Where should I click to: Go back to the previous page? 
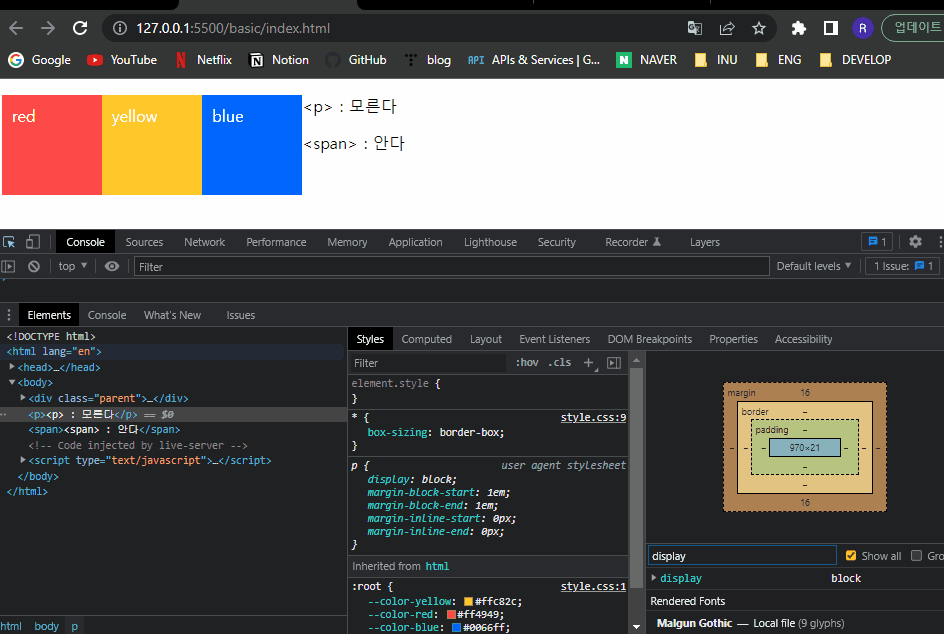click(x=16, y=28)
